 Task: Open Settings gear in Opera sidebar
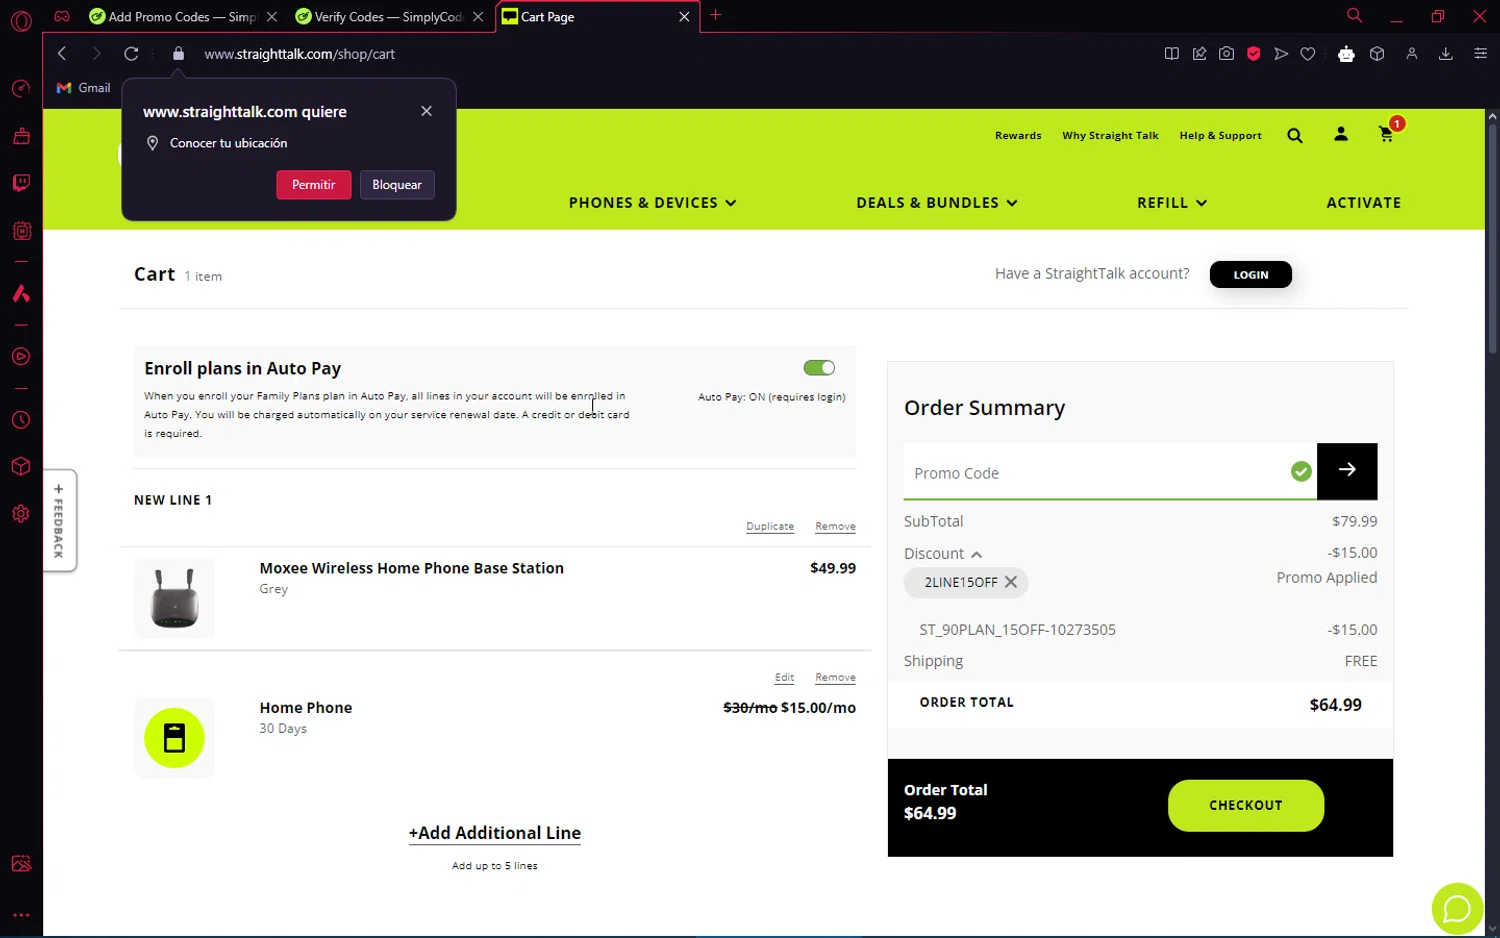(21, 514)
